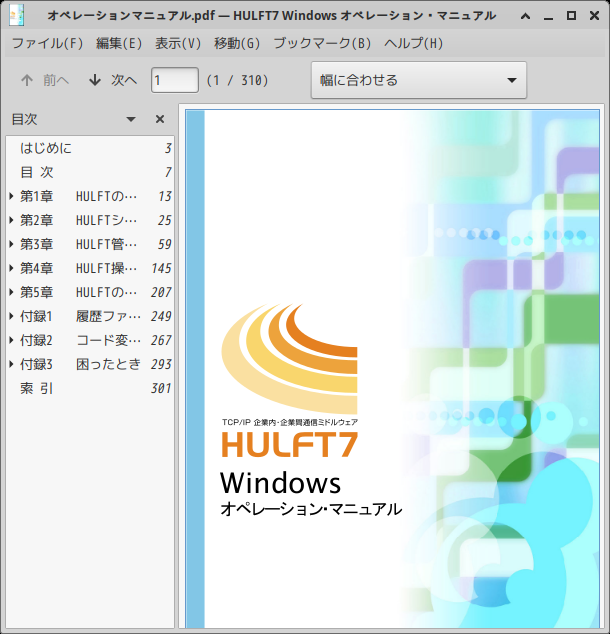Expand the 第1章 outline node

pyautogui.click(x=12, y=196)
